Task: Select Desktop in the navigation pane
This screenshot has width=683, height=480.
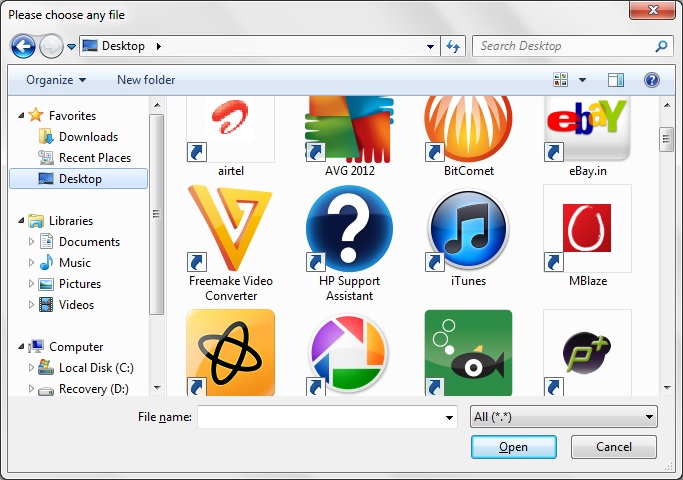Action: pos(78,179)
